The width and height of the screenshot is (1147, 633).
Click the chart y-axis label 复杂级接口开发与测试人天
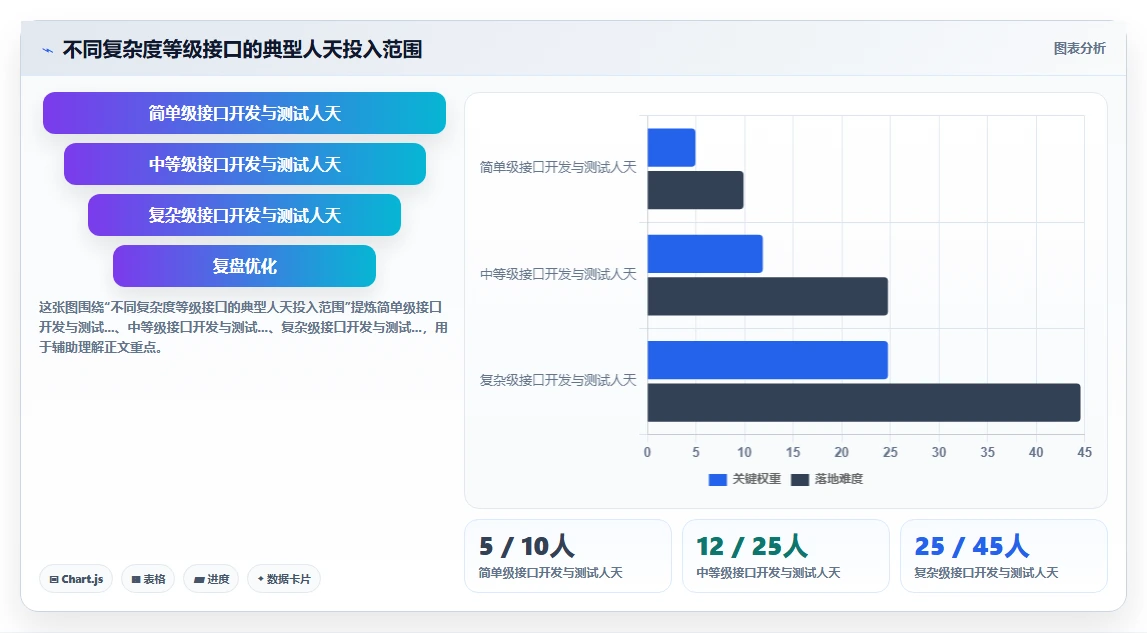coord(557,381)
